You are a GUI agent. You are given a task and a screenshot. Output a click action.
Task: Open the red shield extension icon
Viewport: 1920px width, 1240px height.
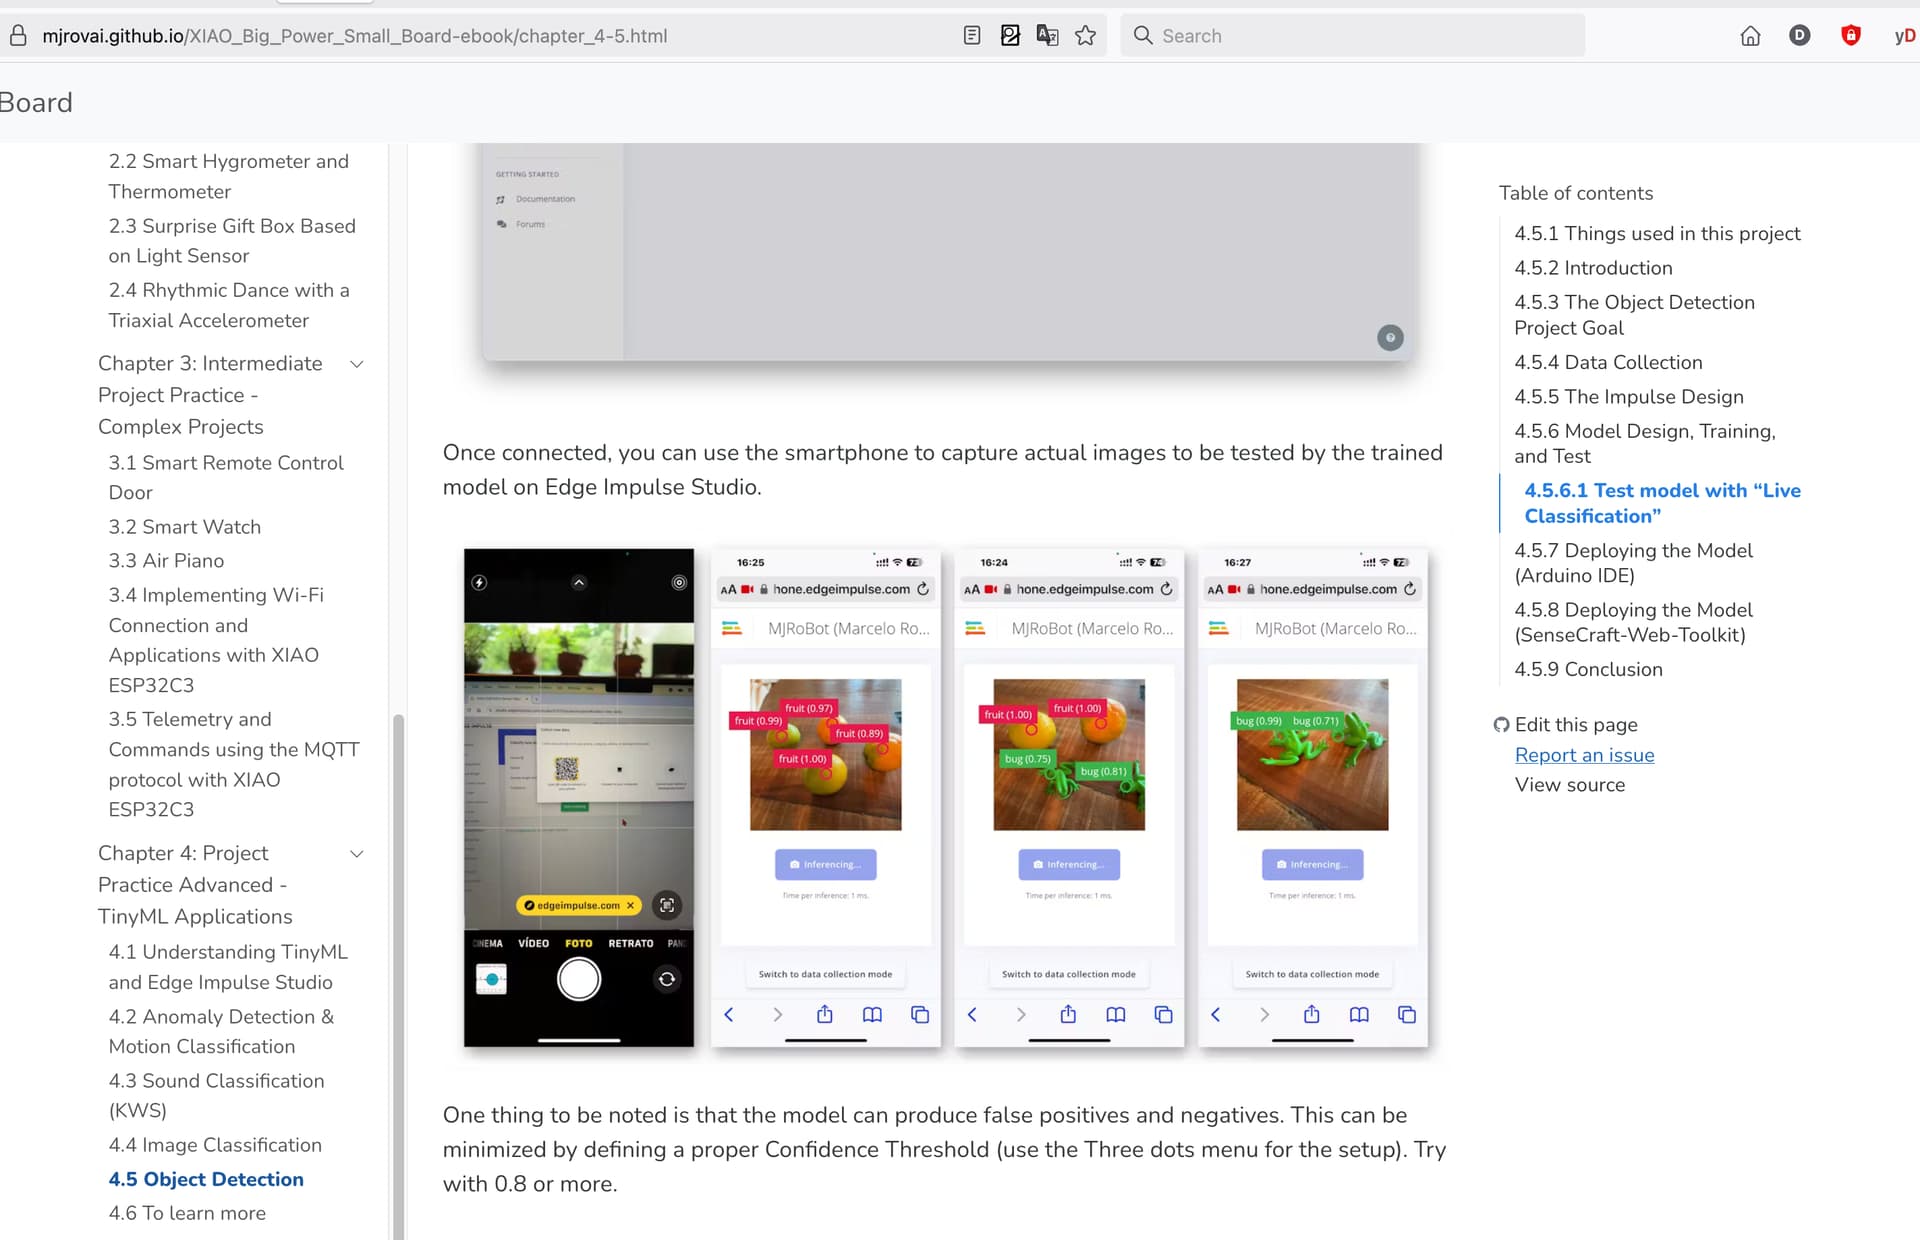point(1851,36)
